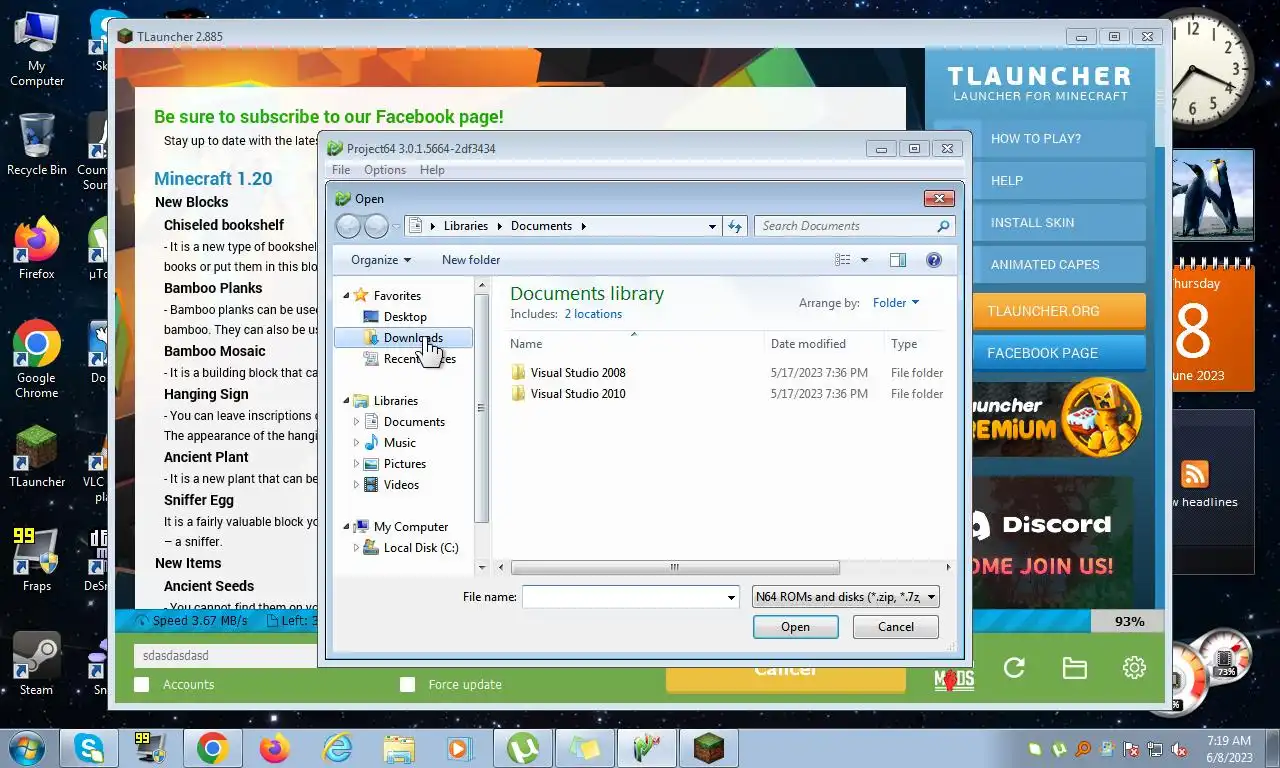This screenshot has height=768, width=1280.
Task: Toggle the Force update checkbox
Action: 407,684
